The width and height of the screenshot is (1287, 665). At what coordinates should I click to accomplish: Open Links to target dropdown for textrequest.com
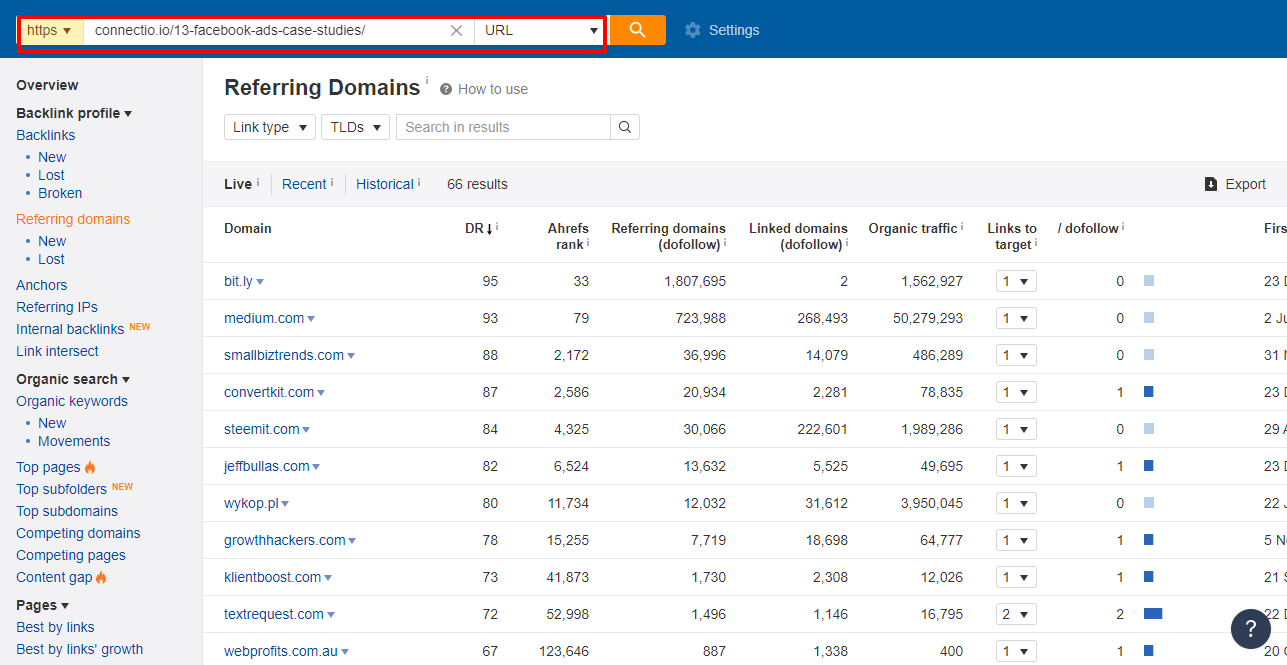[1016, 614]
